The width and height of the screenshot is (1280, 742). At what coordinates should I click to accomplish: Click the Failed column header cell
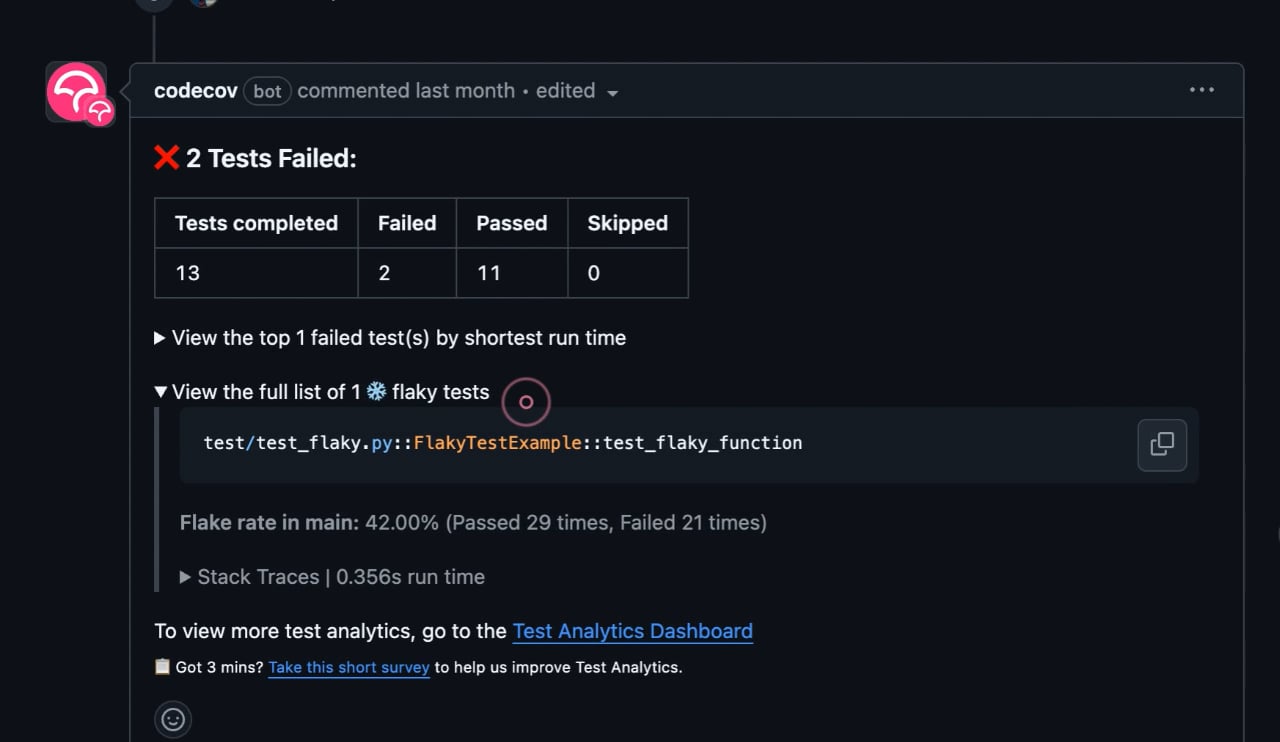(407, 223)
